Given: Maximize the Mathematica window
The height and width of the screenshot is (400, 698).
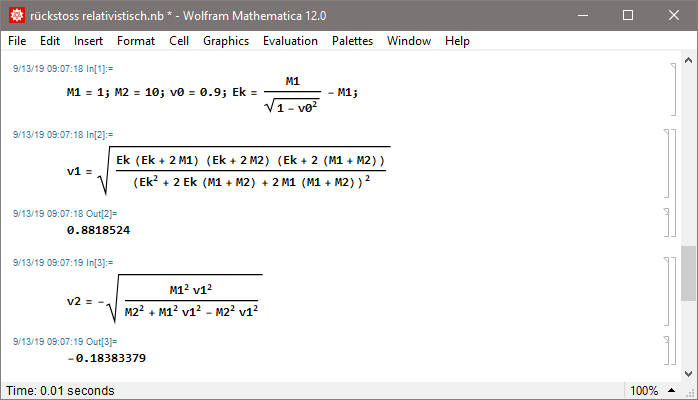Looking at the screenshot, I should (627, 16).
